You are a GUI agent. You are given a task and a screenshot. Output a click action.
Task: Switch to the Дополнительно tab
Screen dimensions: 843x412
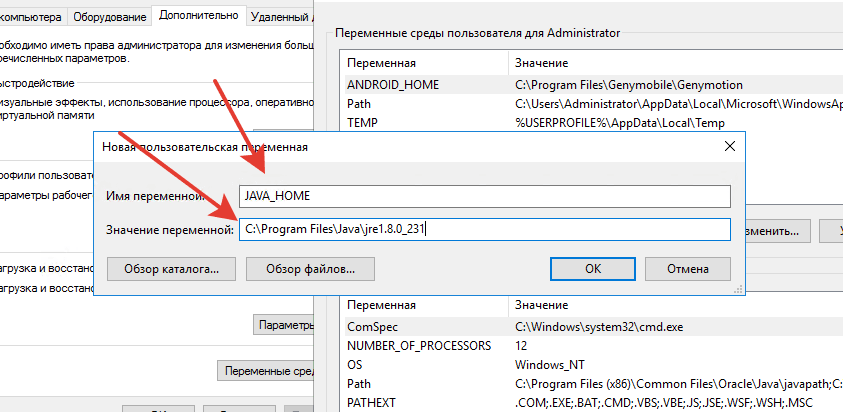point(199,16)
